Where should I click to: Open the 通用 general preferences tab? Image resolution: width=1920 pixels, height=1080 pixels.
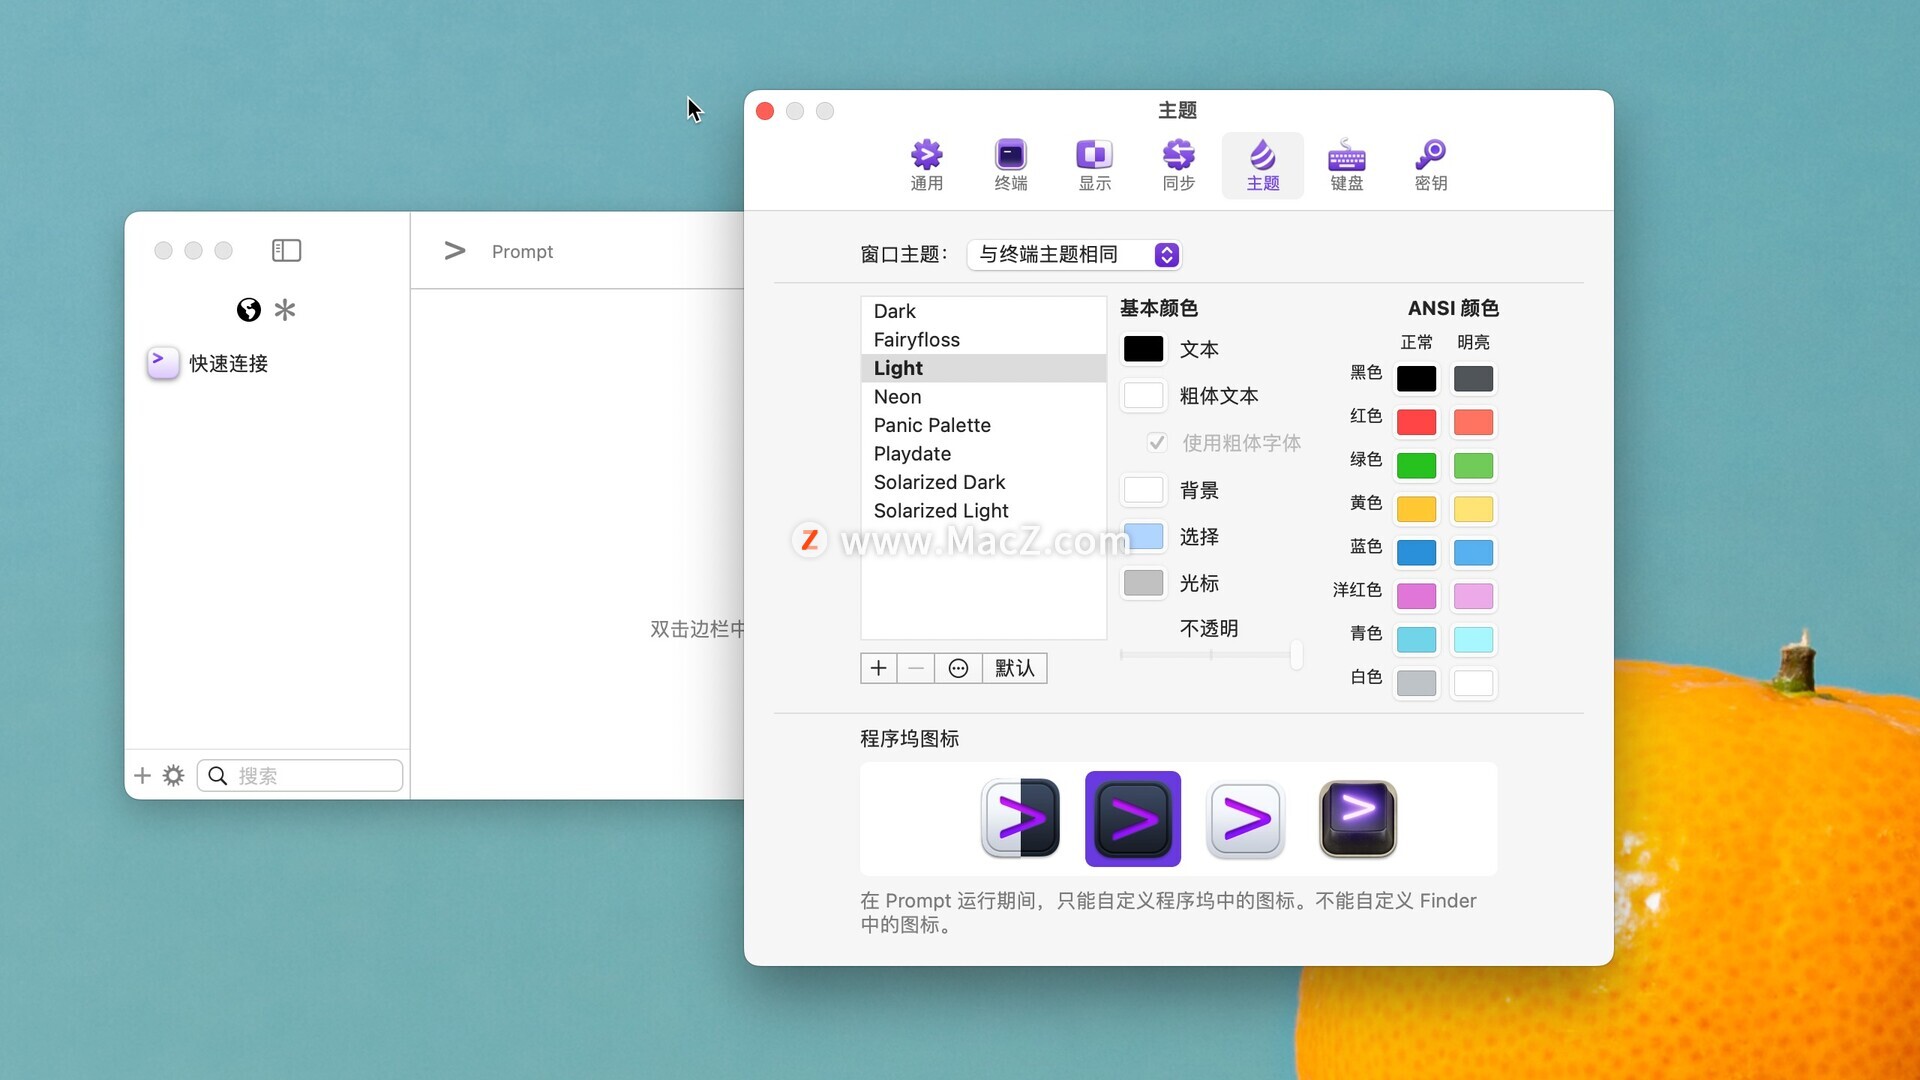pos(926,165)
